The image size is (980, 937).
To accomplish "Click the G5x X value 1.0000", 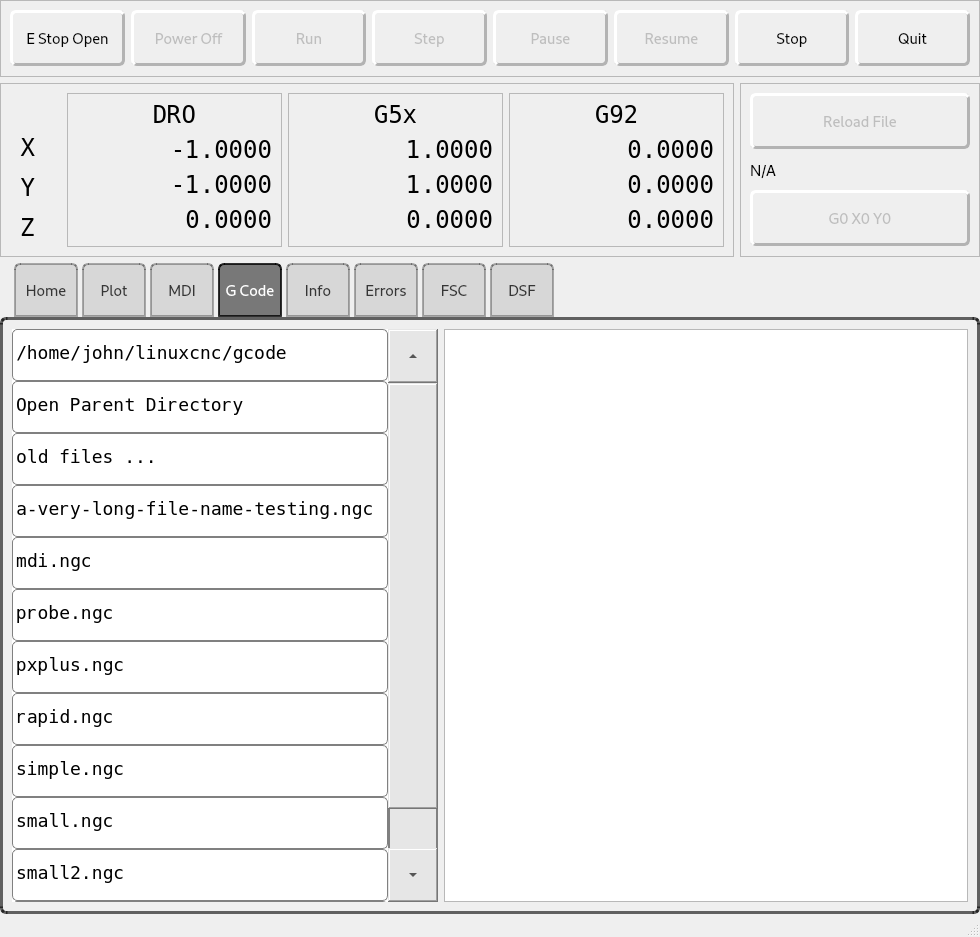I will 449,150.
